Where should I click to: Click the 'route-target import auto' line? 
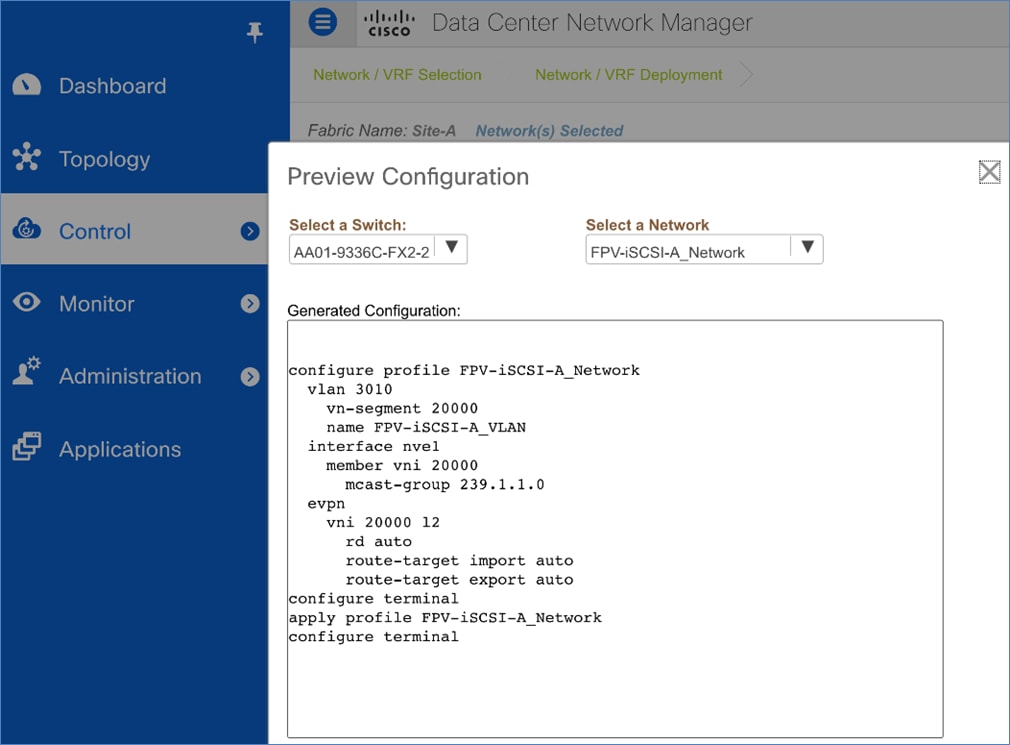tap(459, 560)
